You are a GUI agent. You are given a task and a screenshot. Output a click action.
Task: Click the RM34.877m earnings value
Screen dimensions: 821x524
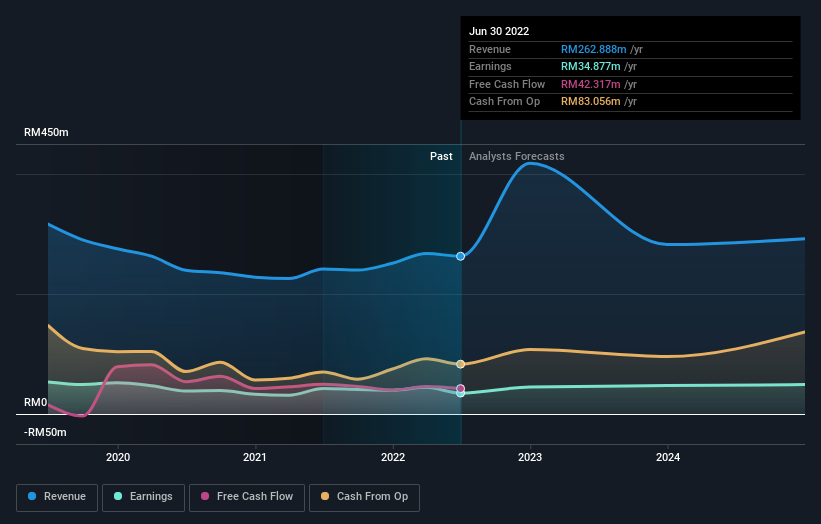tap(591, 66)
